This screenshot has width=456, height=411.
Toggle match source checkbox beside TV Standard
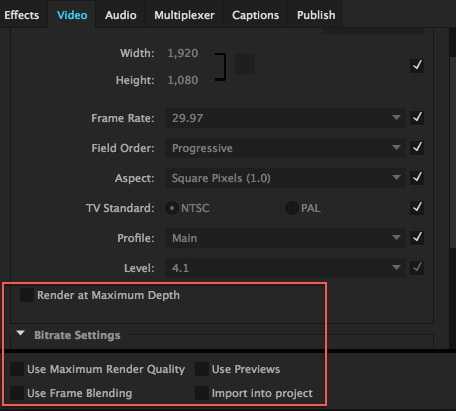coord(417,207)
